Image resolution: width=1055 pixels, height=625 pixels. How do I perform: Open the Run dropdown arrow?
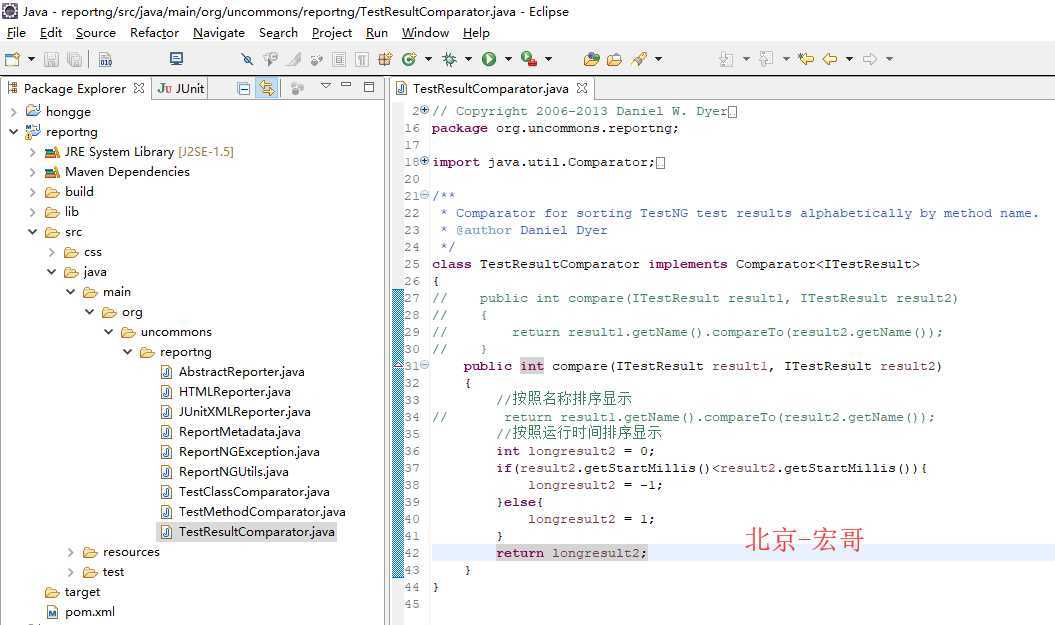[508, 59]
